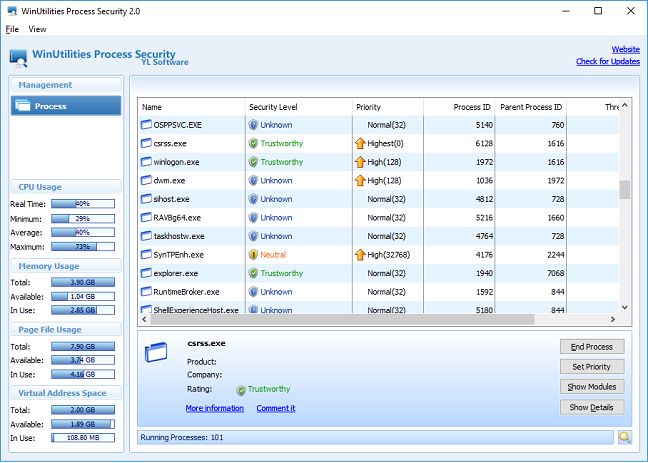Click the orange priority arrow for SynTPEnh.exe

pos(360,255)
